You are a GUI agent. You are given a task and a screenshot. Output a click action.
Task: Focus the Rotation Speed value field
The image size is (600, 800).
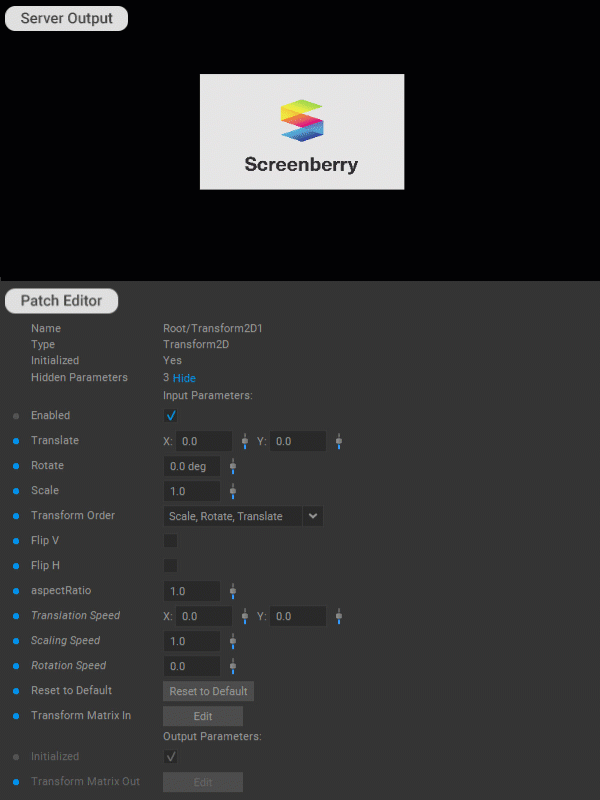tap(192, 666)
